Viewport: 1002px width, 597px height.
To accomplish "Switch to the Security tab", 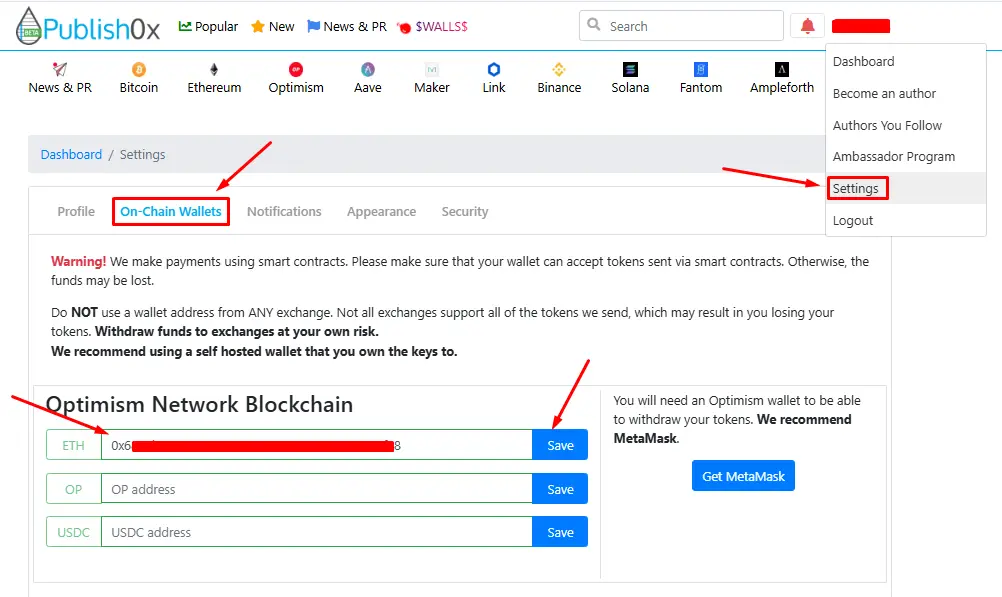I will 465,212.
